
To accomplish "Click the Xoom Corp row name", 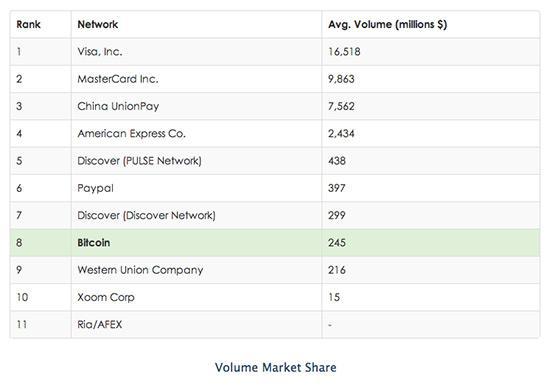I will pyautogui.click(x=106, y=297).
